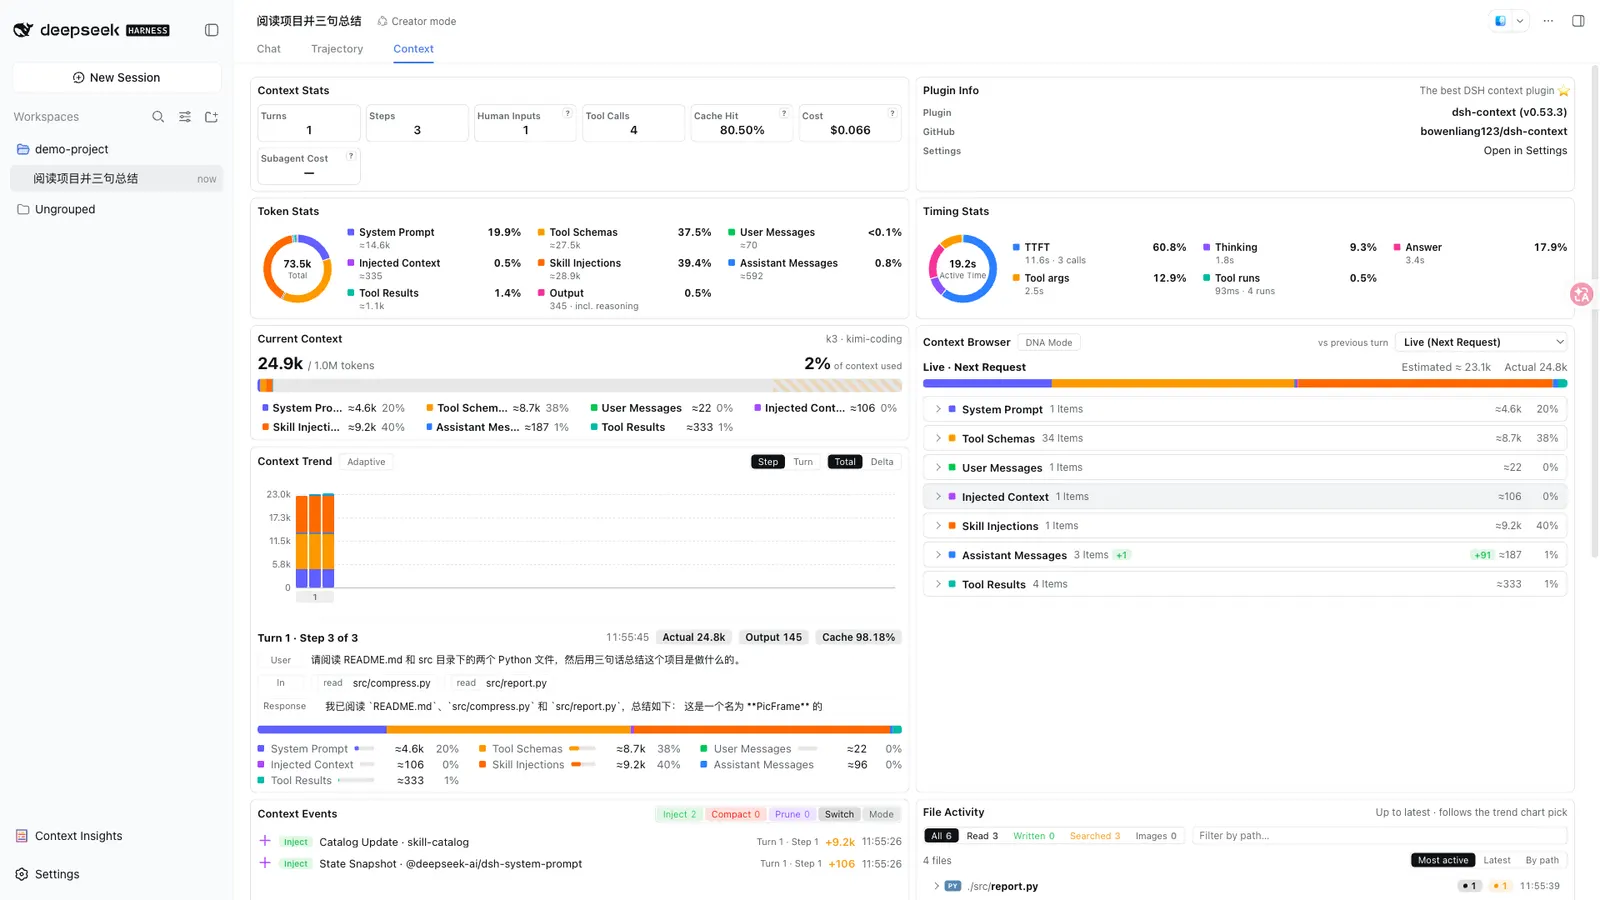Click the Filter by path input field
Screen dimensions: 1600x900
point(1379,836)
